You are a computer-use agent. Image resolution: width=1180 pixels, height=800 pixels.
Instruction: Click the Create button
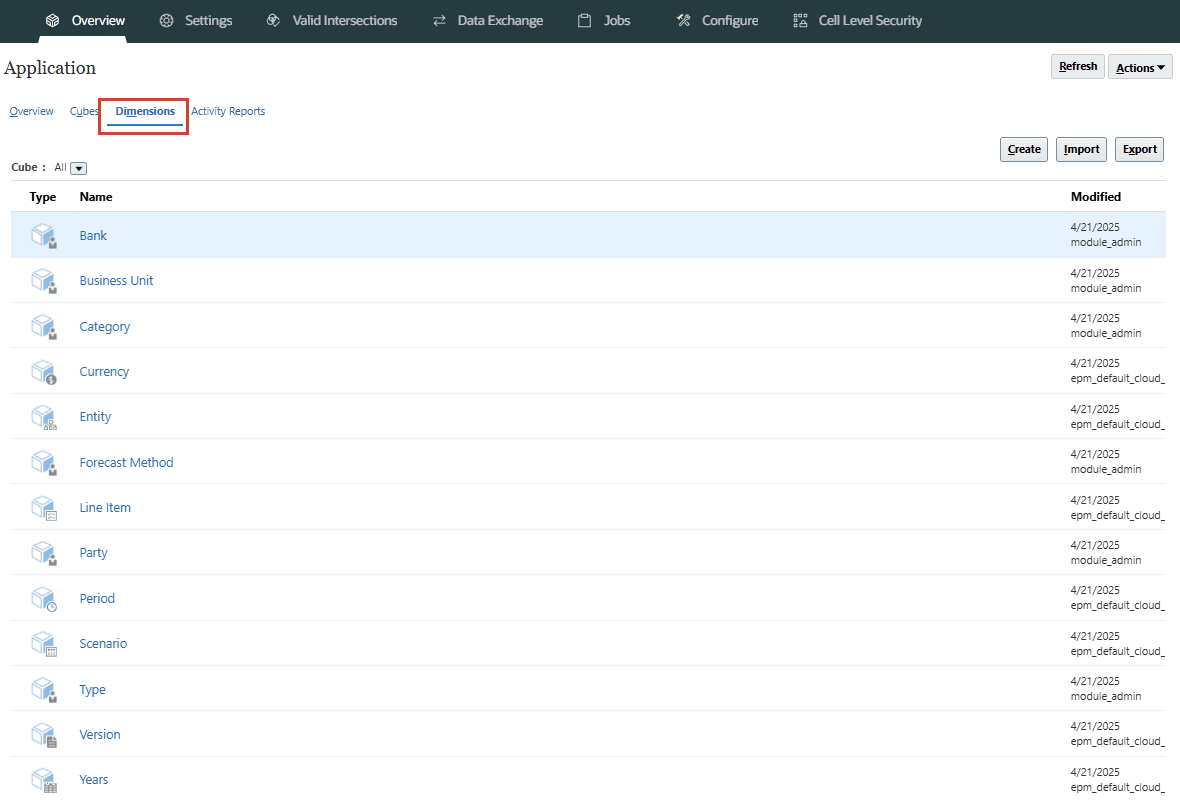(x=1023, y=149)
